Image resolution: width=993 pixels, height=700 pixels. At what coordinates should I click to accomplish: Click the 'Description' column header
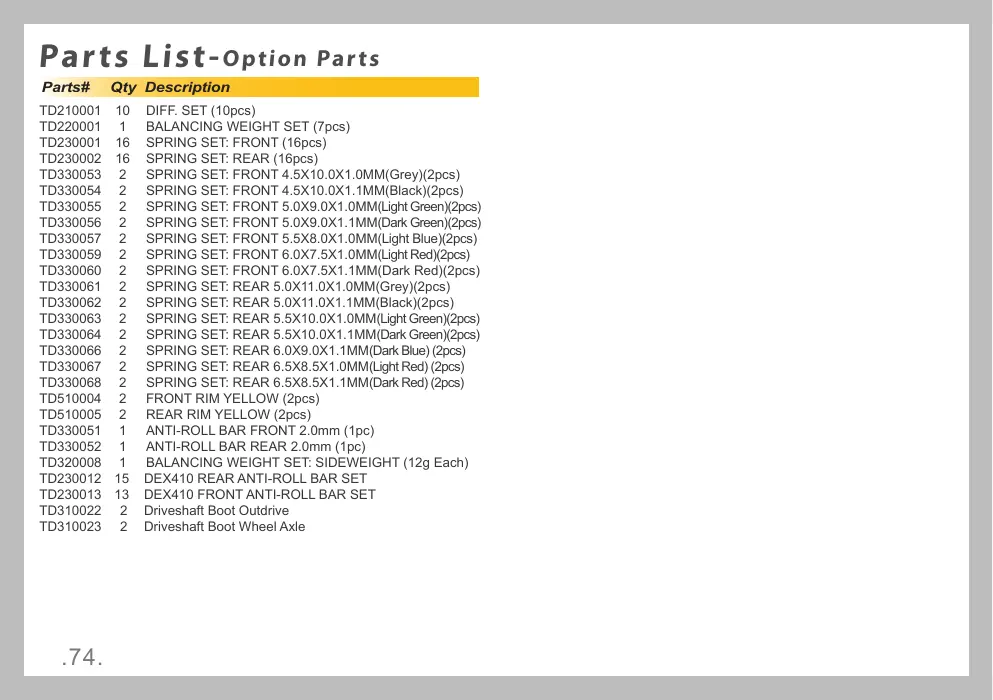187,87
